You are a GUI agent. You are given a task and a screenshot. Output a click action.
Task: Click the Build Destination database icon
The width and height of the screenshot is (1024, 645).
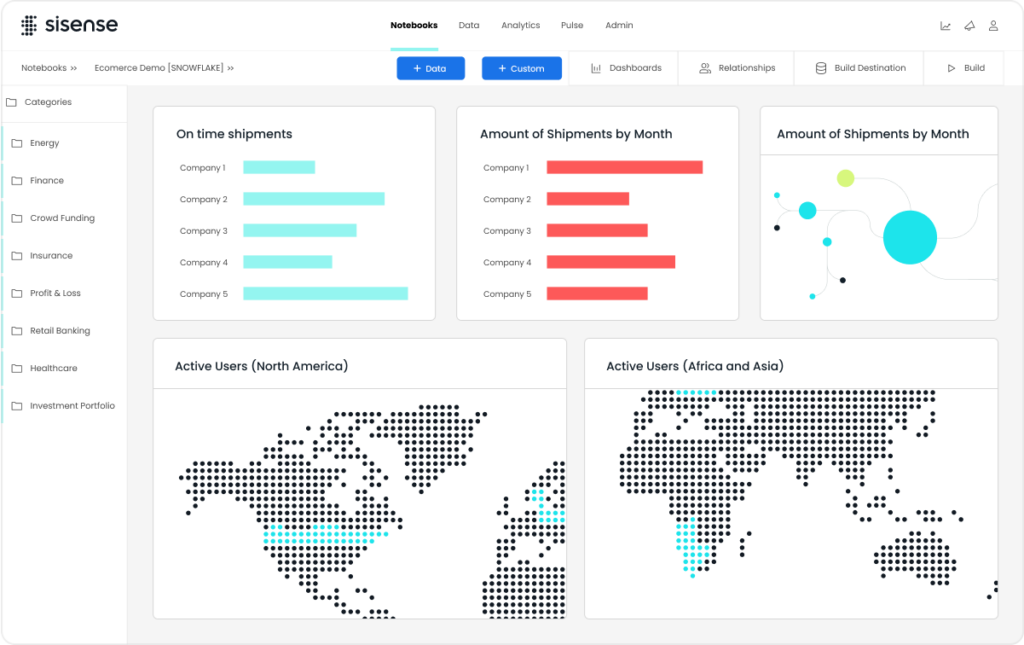point(821,67)
